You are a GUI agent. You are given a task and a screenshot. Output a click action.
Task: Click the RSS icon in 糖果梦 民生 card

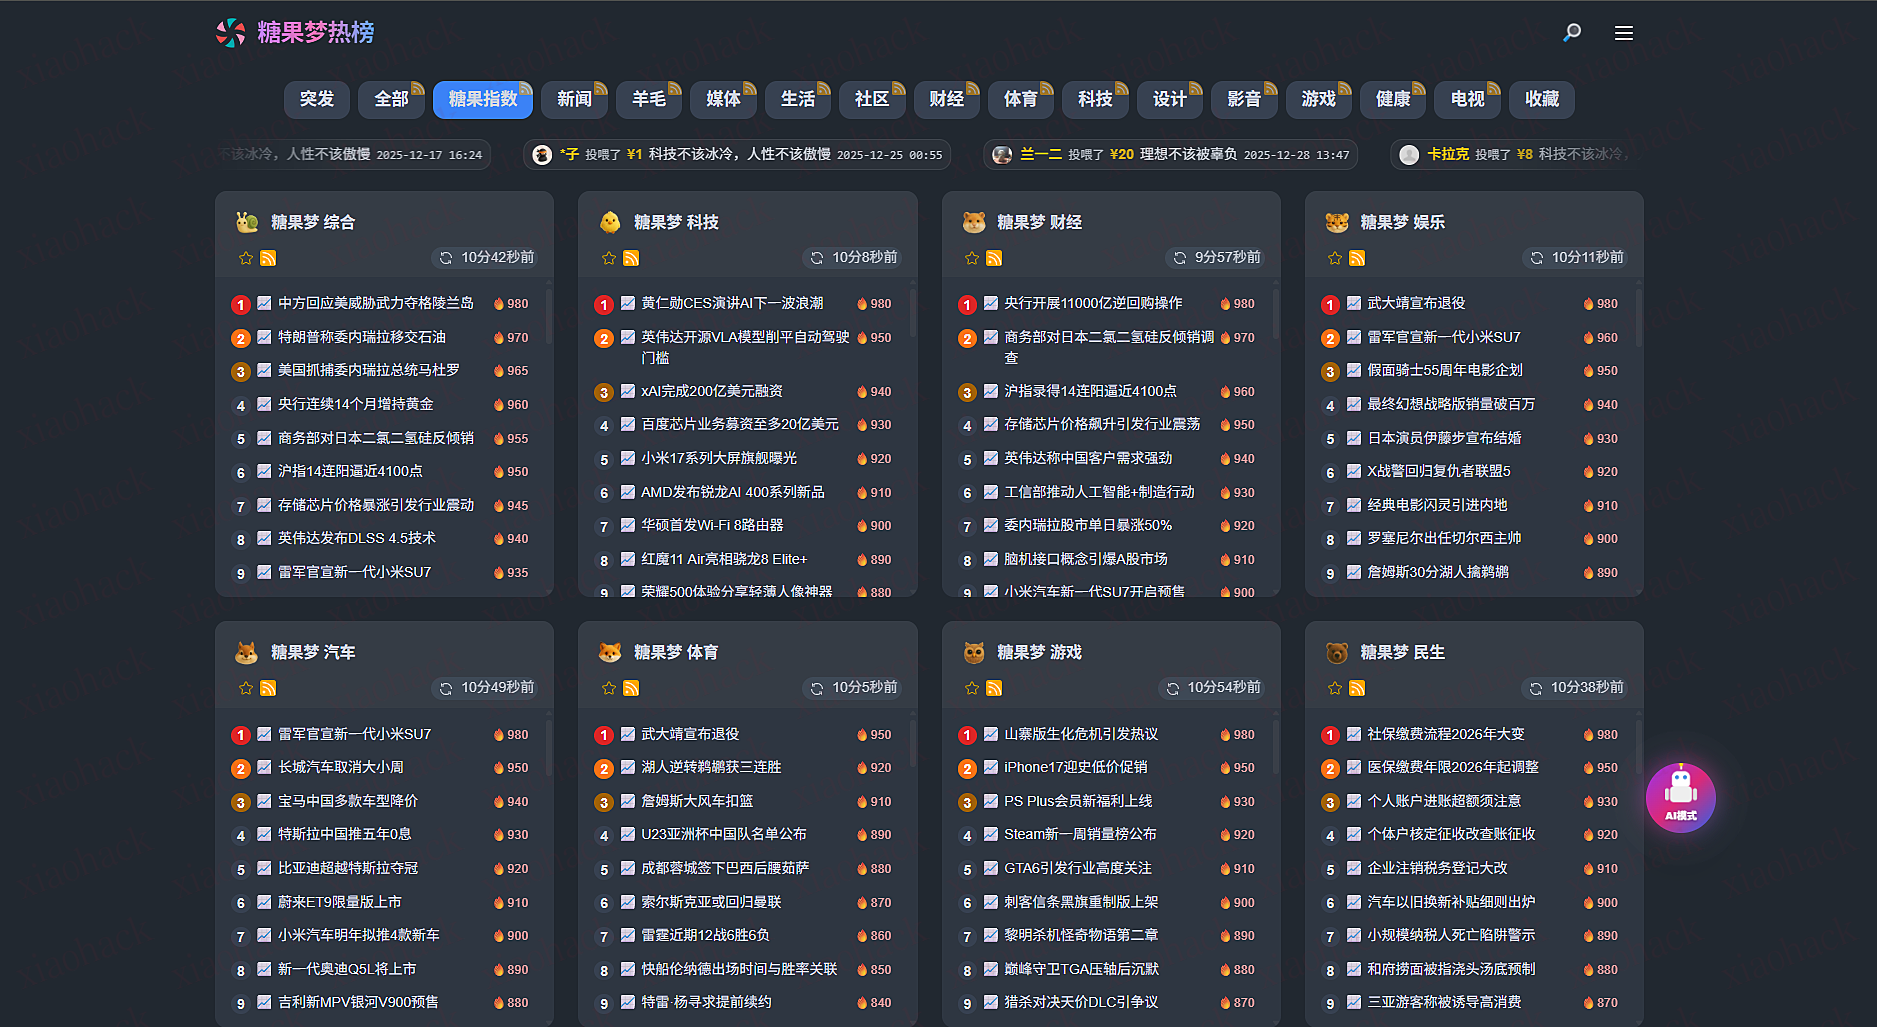pos(1357,688)
